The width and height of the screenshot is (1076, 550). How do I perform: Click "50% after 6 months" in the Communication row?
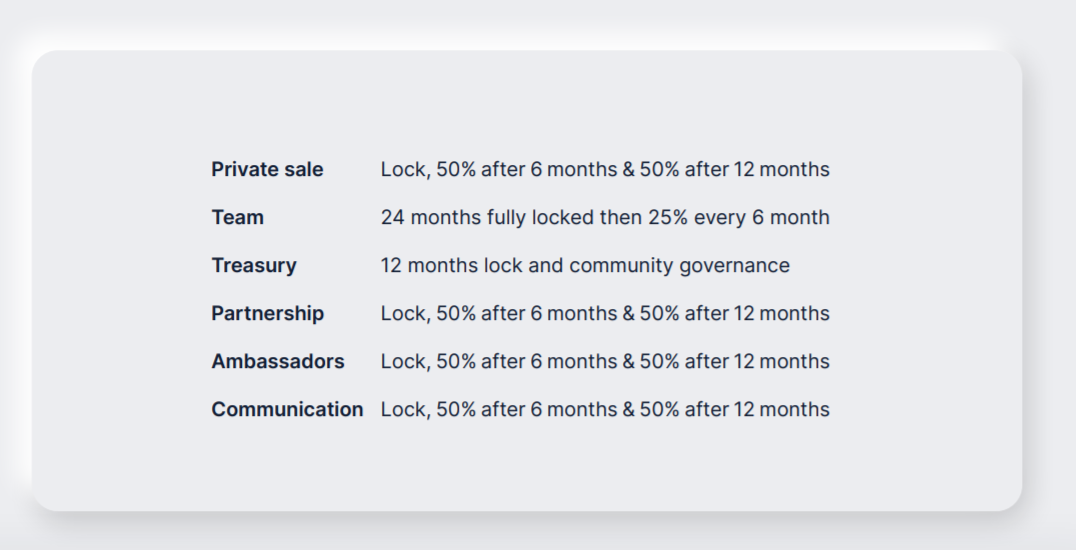[527, 409]
